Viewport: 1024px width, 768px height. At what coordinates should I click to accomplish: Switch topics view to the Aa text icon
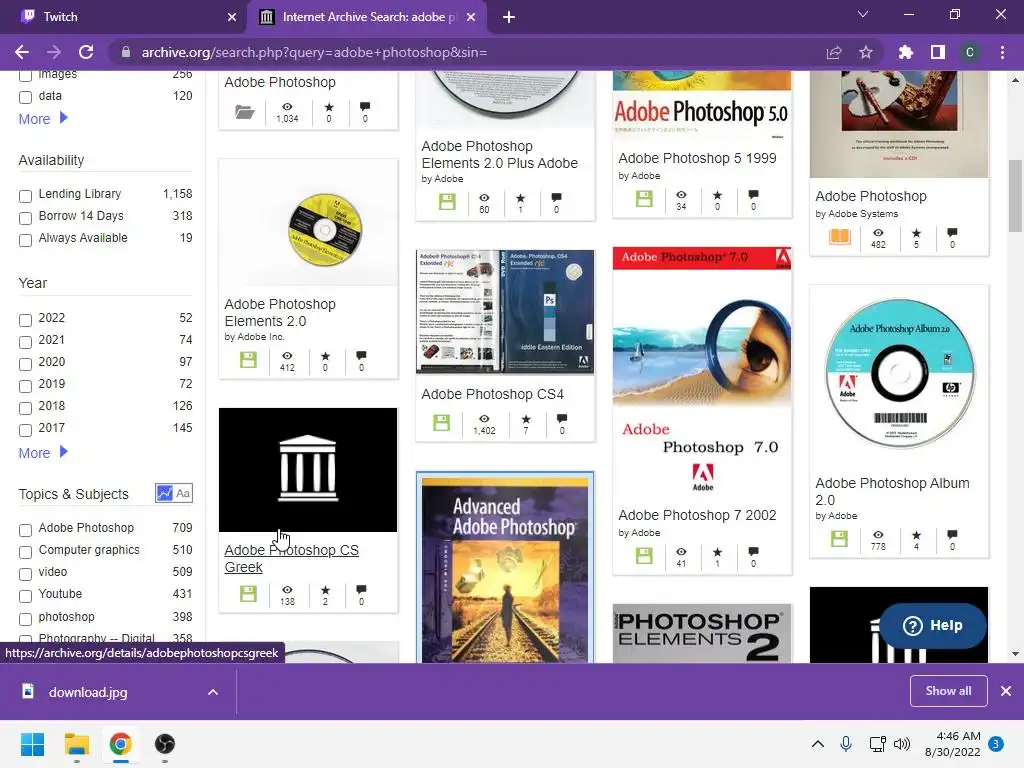pos(184,493)
